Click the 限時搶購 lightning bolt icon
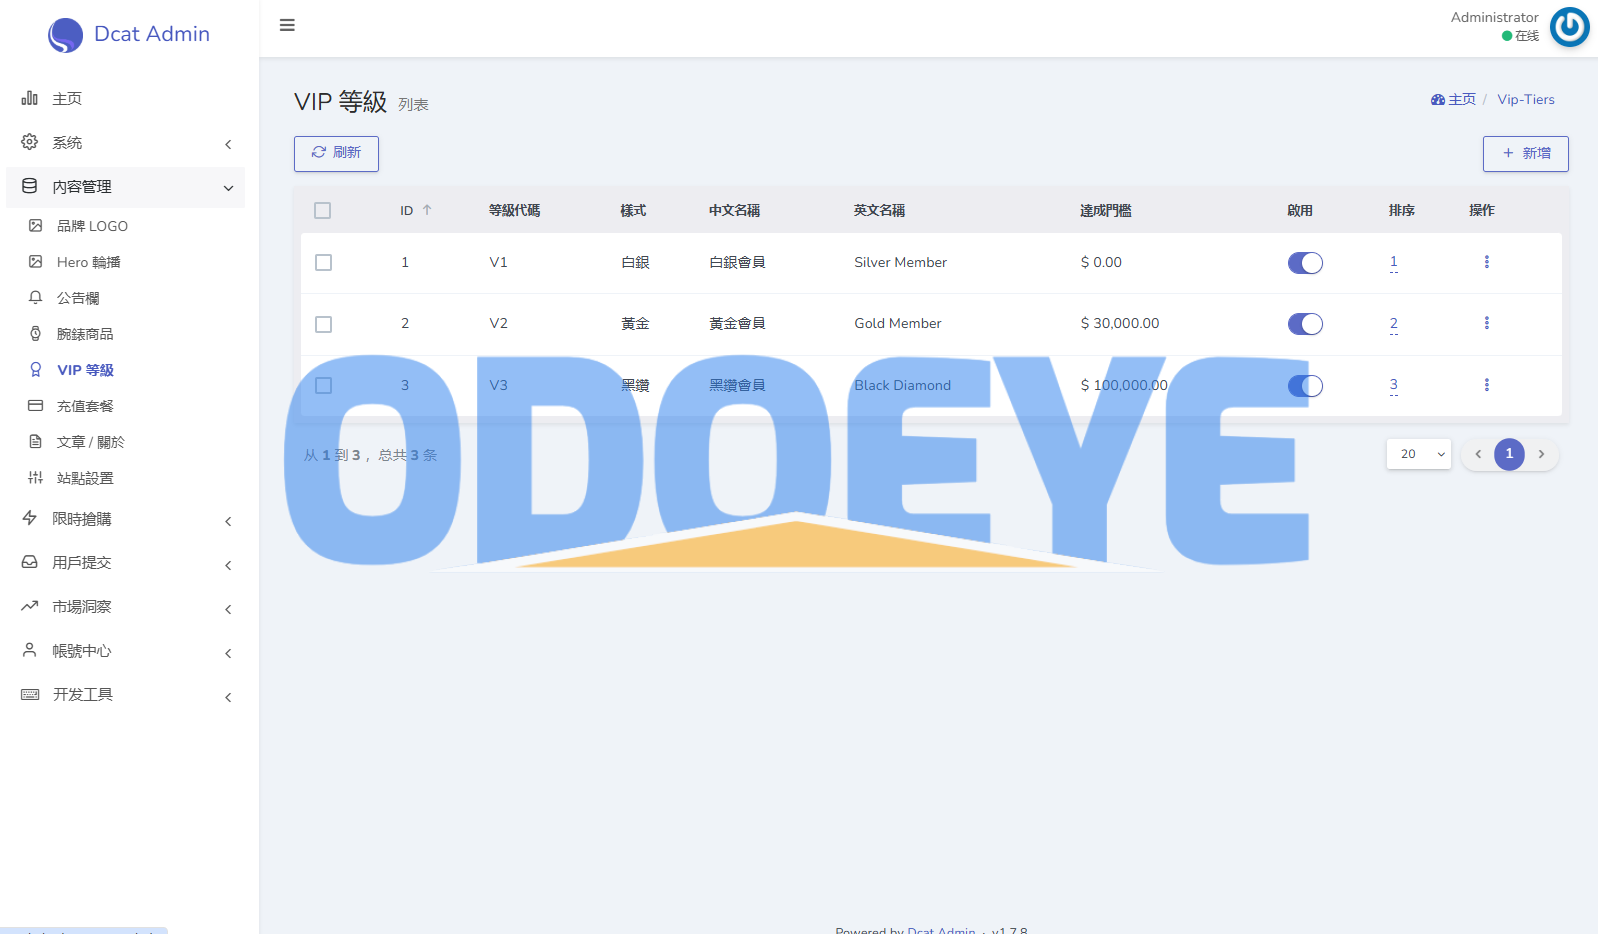Image resolution: width=1598 pixels, height=934 pixels. 30,518
